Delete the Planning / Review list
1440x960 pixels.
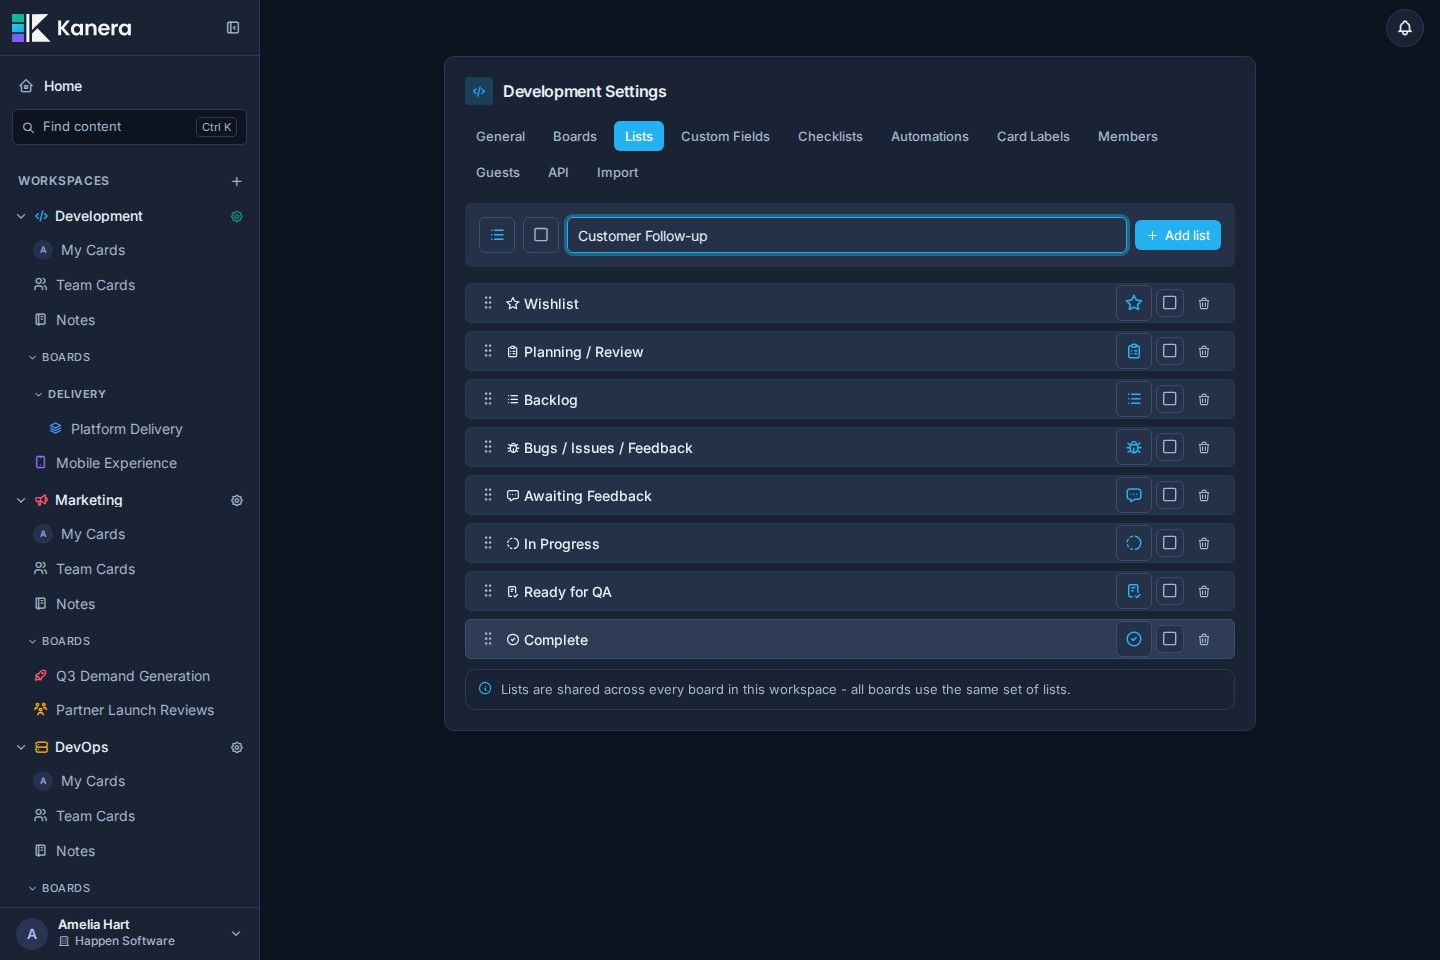[1204, 351]
